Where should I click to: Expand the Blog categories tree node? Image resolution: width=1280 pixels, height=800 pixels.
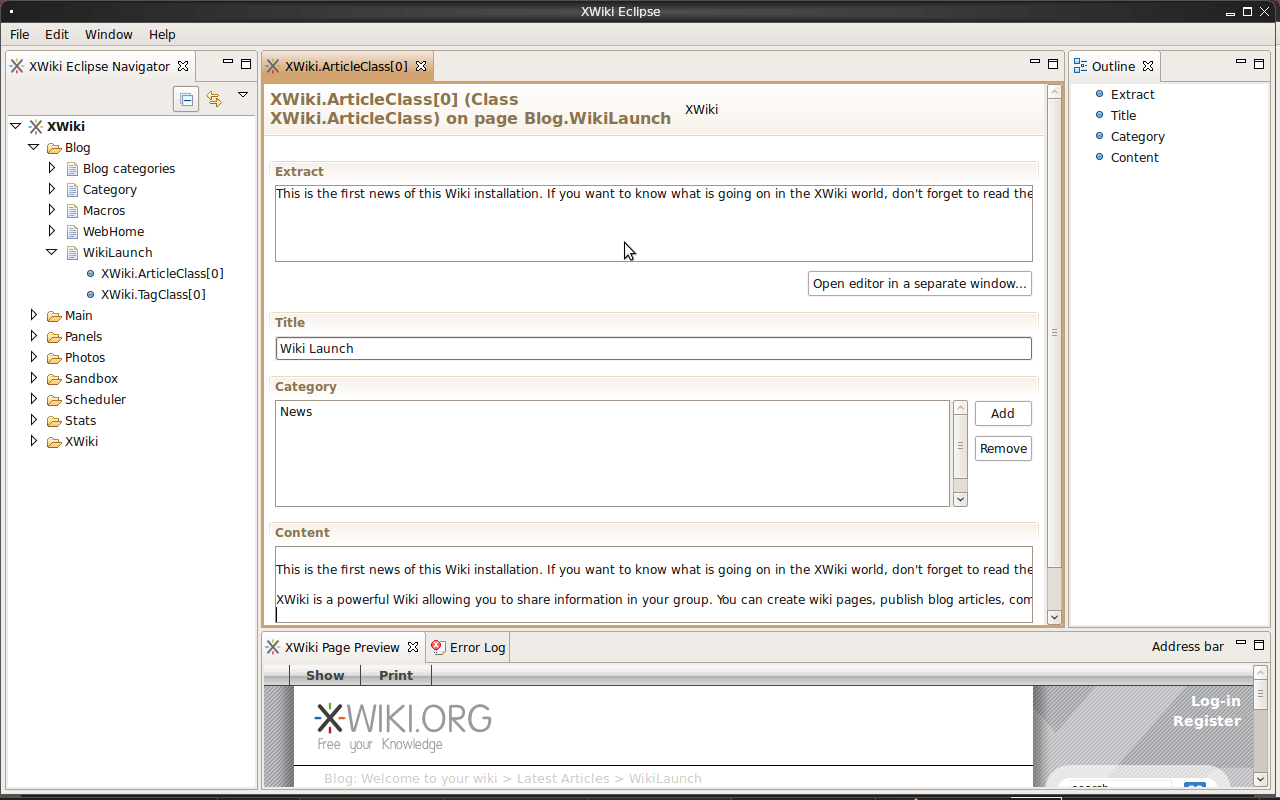pyautogui.click(x=52, y=168)
